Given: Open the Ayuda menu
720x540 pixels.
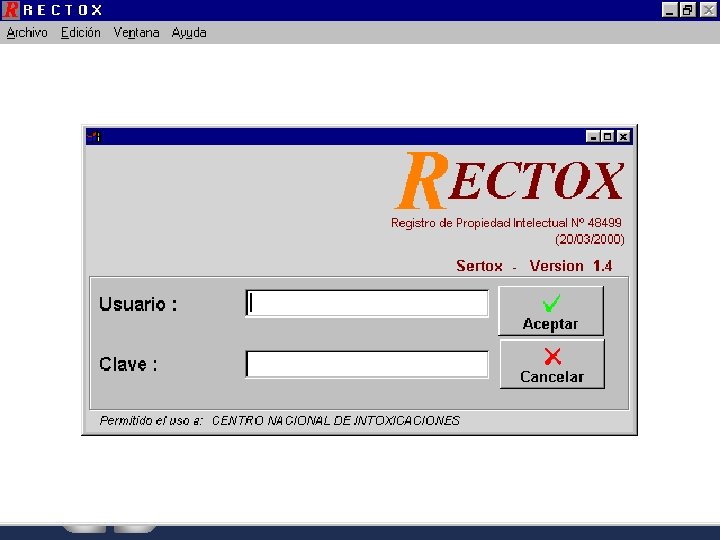Looking at the screenshot, I should coord(189,33).
